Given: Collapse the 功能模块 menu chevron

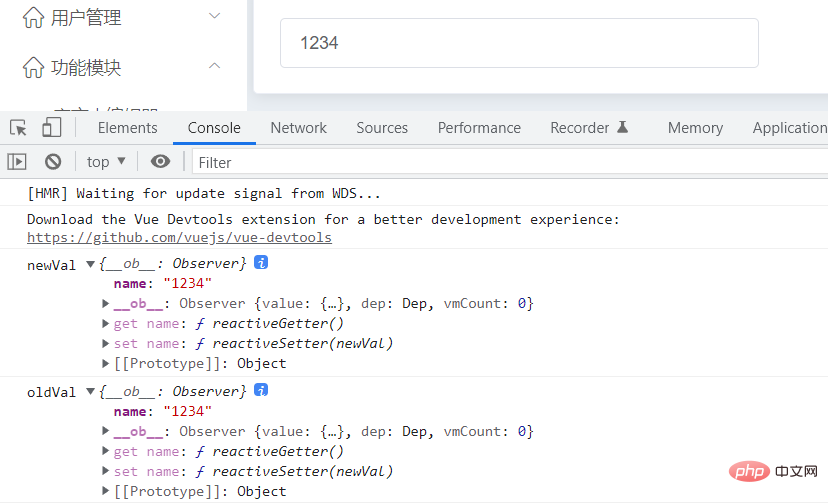Looking at the screenshot, I should 214,67.
